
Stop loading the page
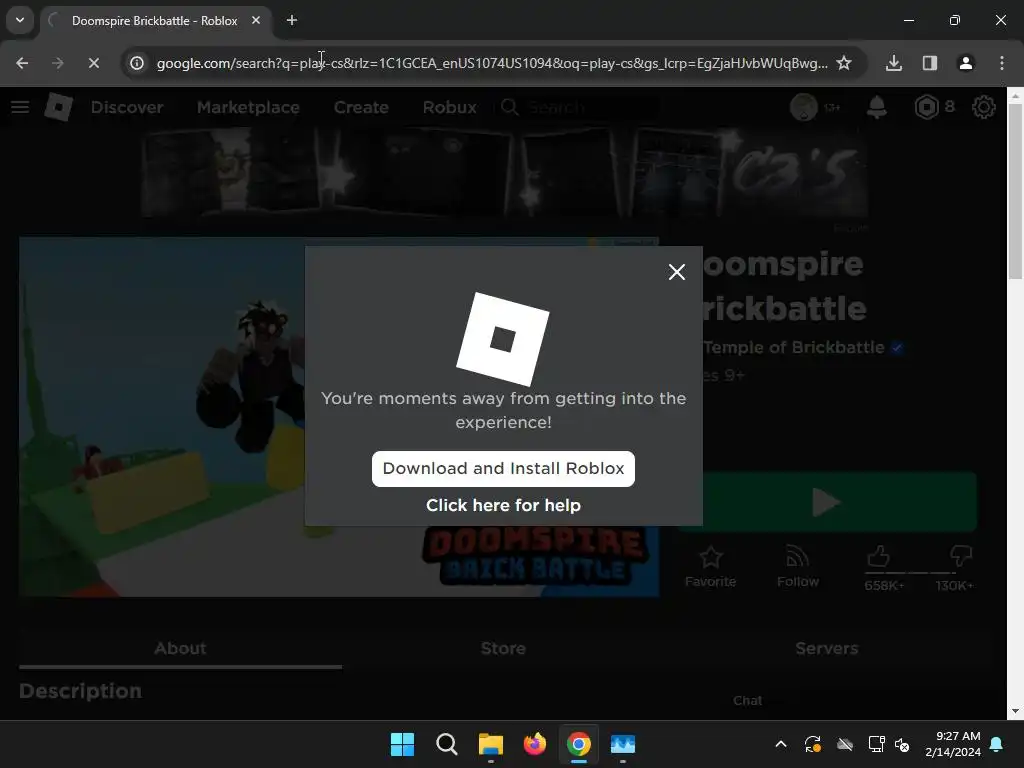coord(93,63)
